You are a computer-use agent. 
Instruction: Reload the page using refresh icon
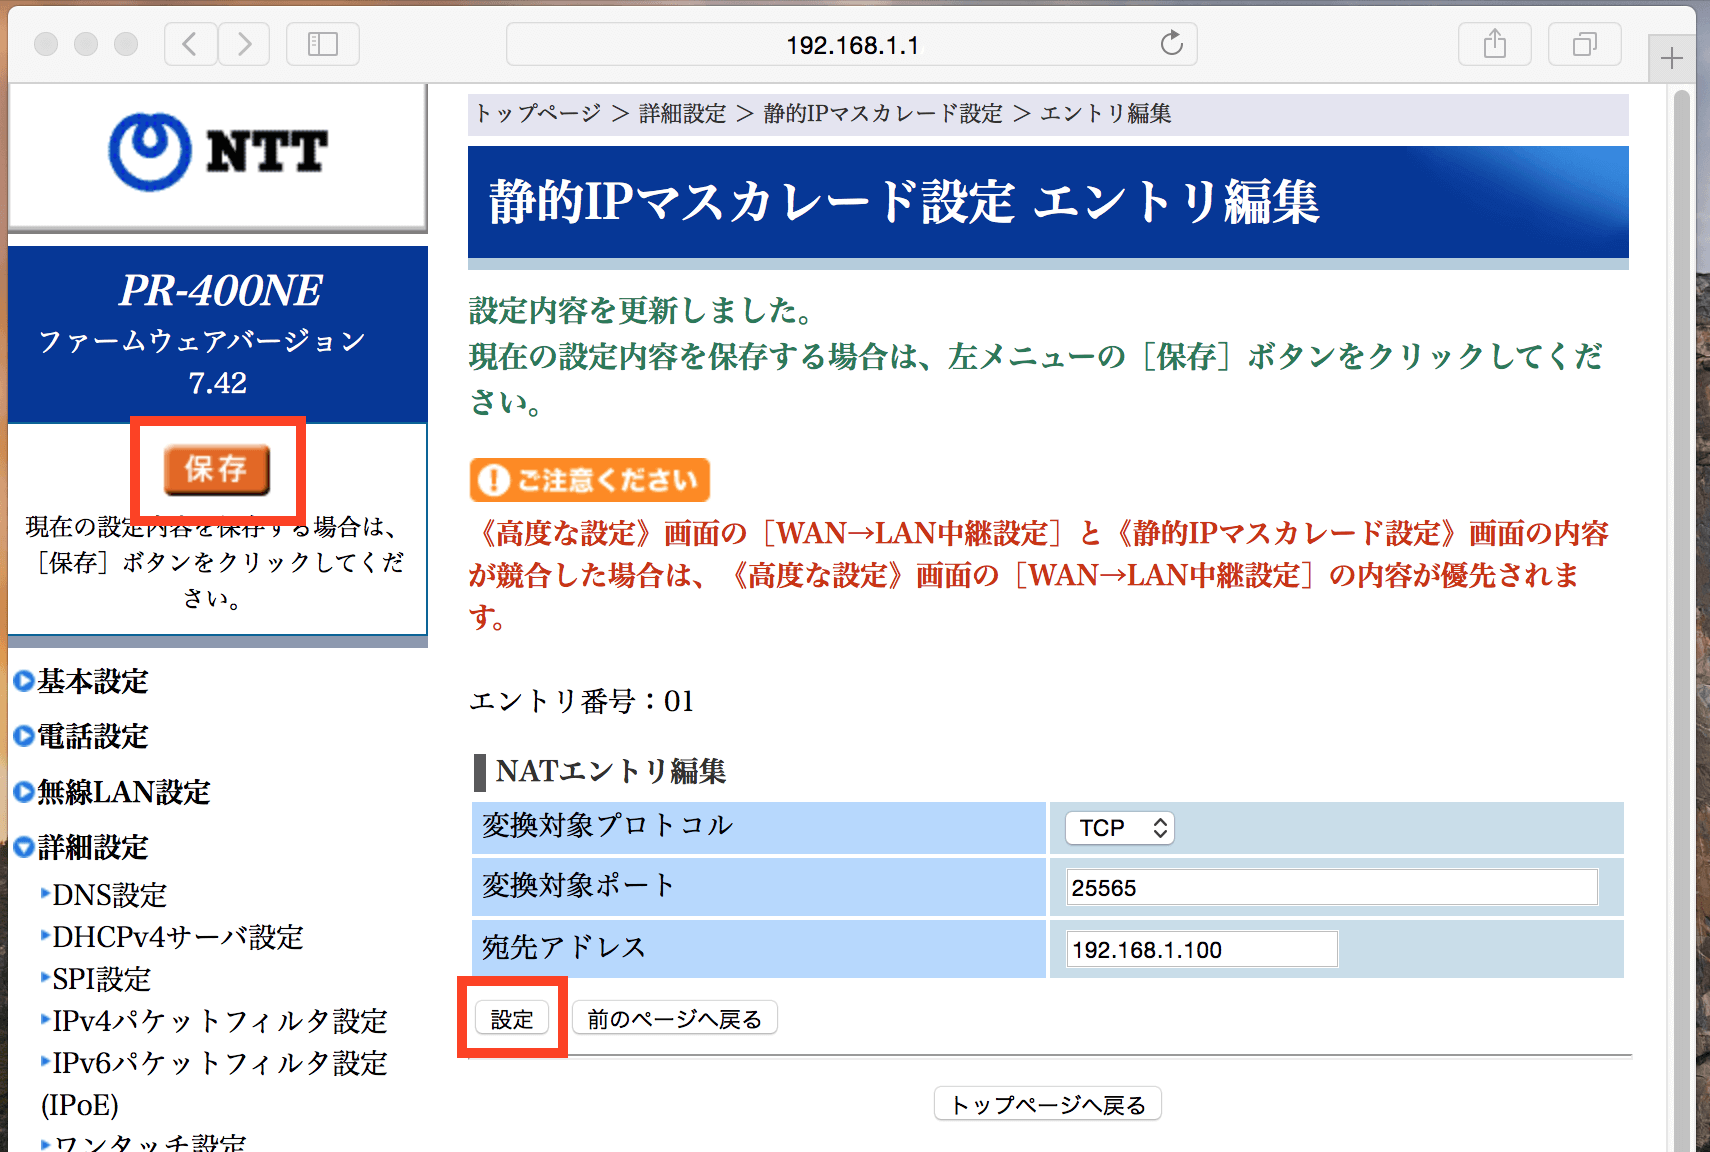pos(1170,43)
